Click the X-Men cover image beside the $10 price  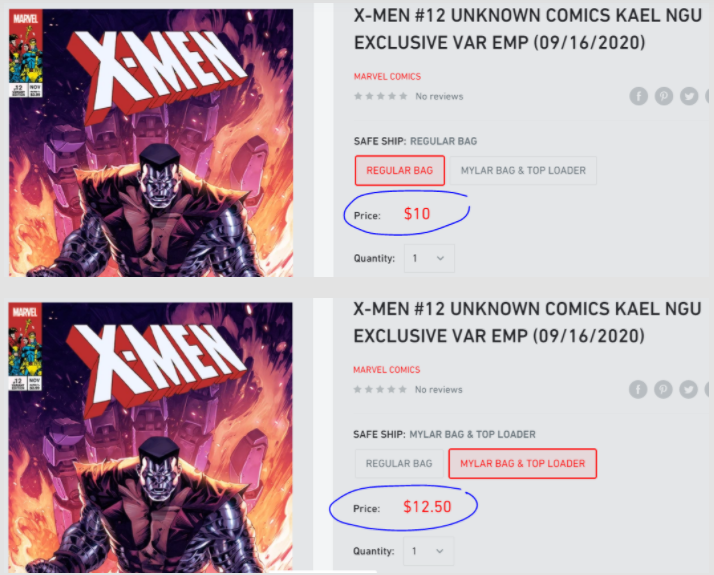151,142
